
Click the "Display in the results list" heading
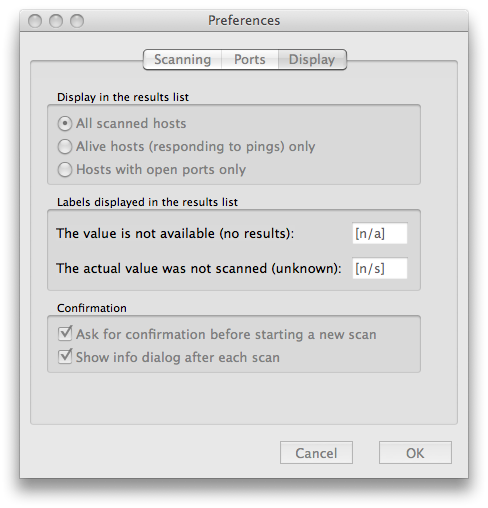click(123, 97)
